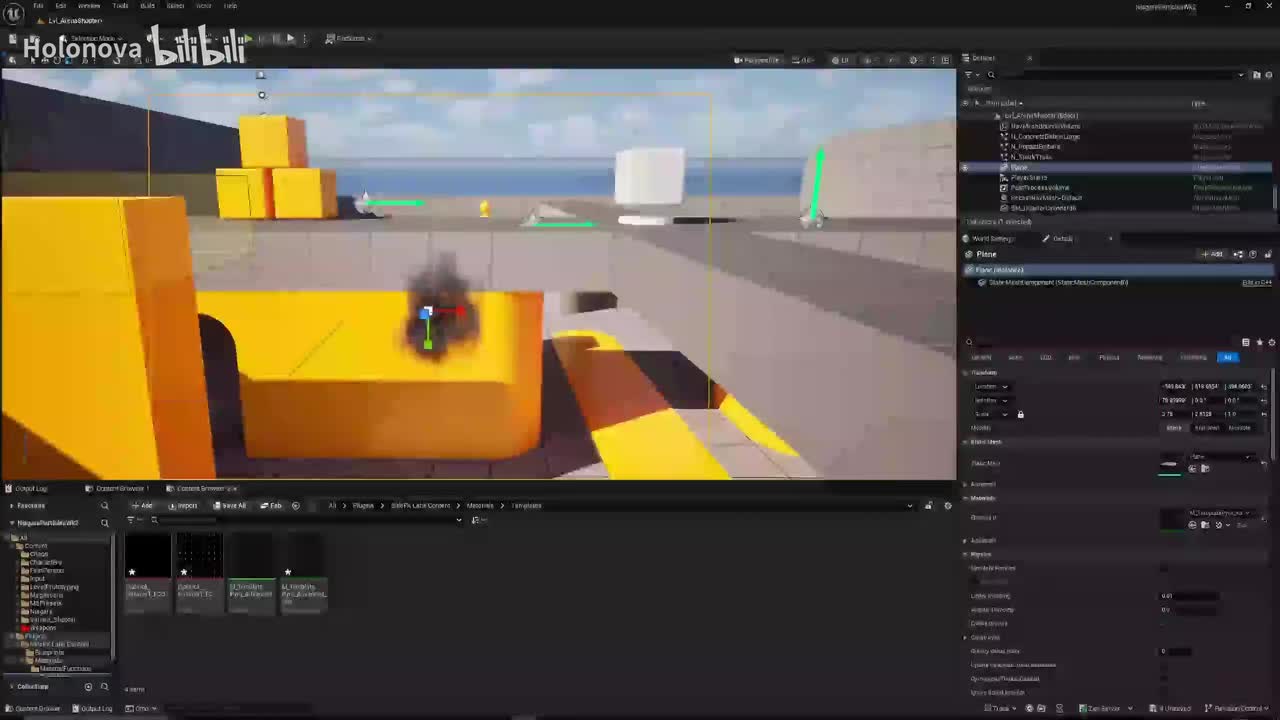The image size is (1280, 720).
Task: Click the Fab button
Action: point(271,505)
